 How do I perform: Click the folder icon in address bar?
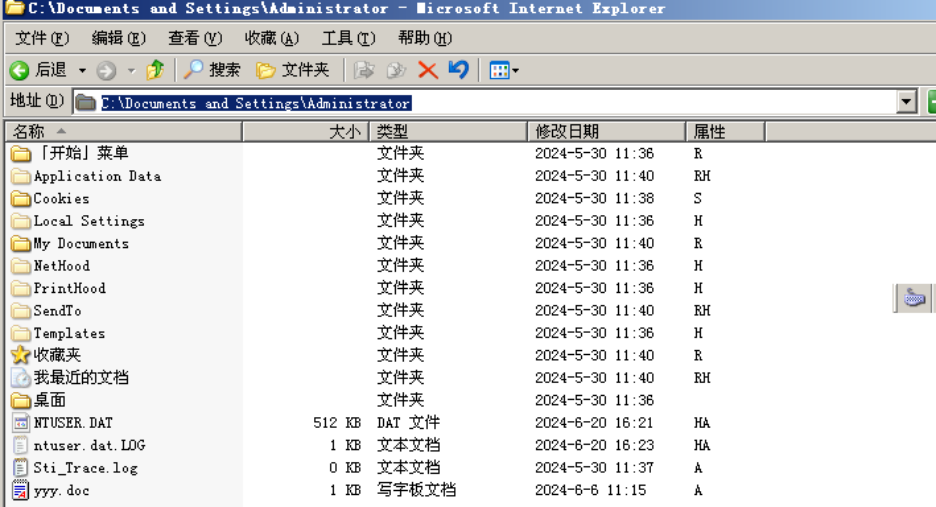(85, 103)
